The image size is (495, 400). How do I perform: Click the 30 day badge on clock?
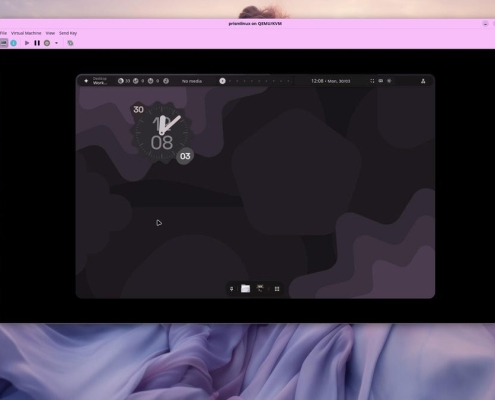(138, 109)
